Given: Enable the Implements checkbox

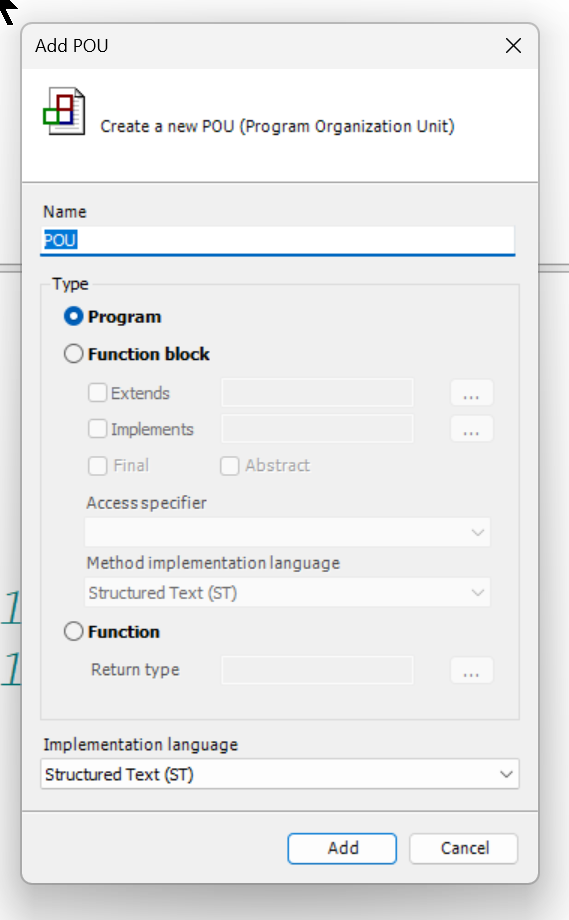Looking at the screenshot, I should point(97,429).
